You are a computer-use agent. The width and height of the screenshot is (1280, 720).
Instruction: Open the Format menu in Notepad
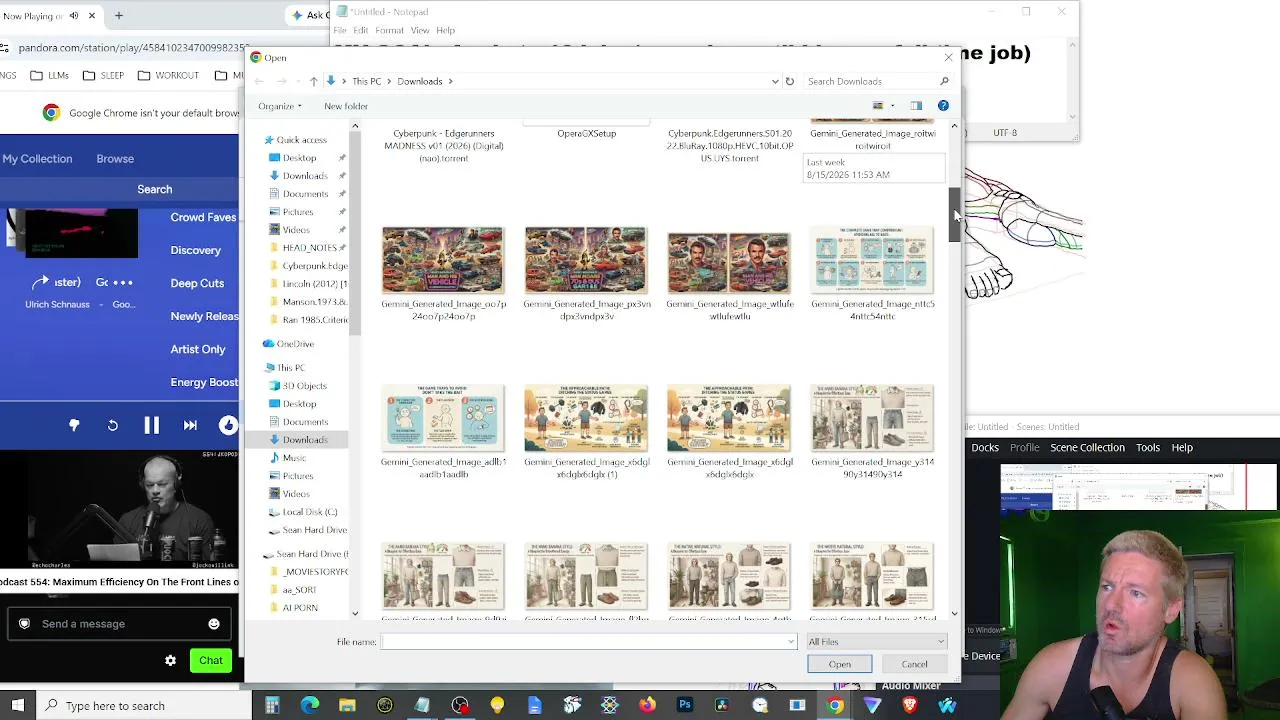[390, 31]
